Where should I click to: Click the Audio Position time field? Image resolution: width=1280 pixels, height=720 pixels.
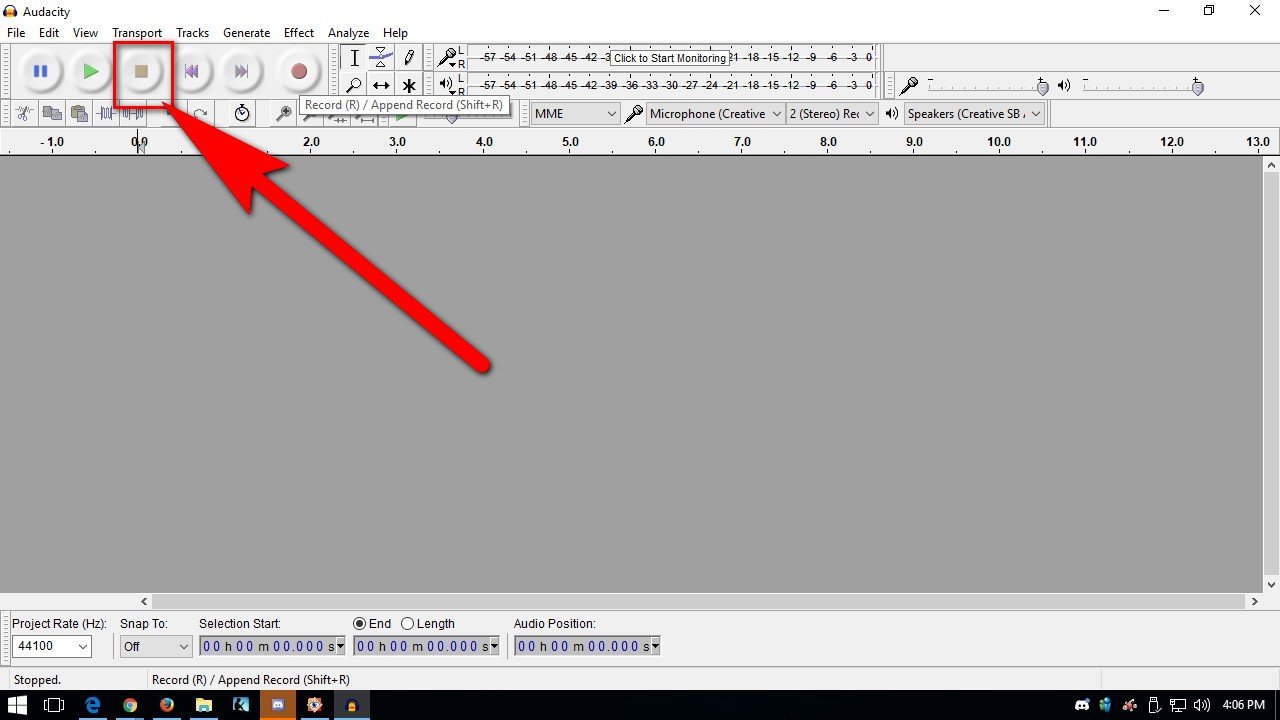(x=587, y=646)
